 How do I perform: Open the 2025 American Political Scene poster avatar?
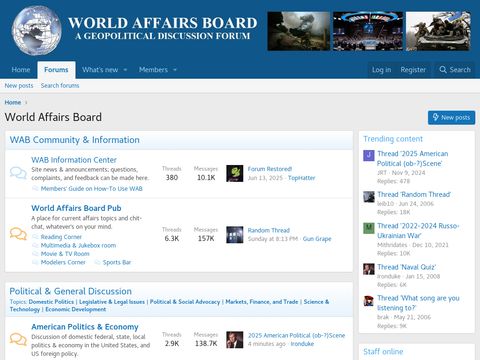pyautogui.click(x=235, y=340)
